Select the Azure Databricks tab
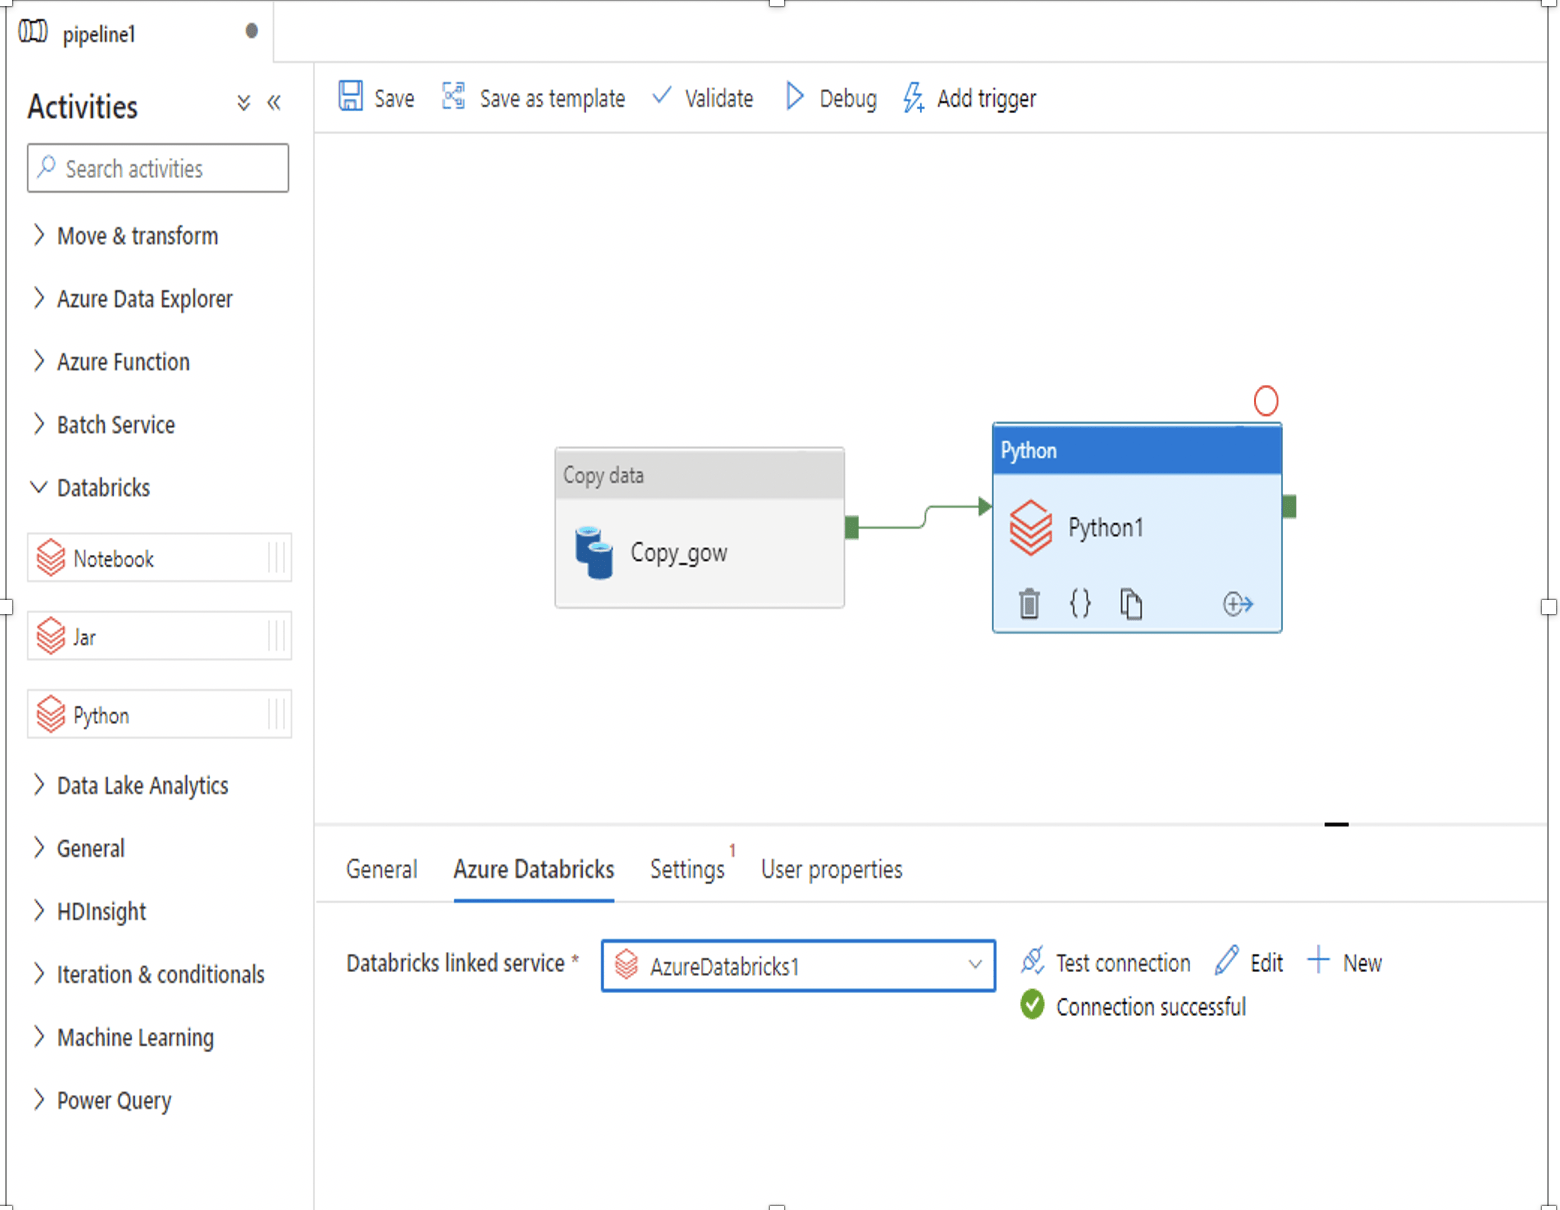1560x1210 pixels. pyautogui.click(x=533, y=870)
